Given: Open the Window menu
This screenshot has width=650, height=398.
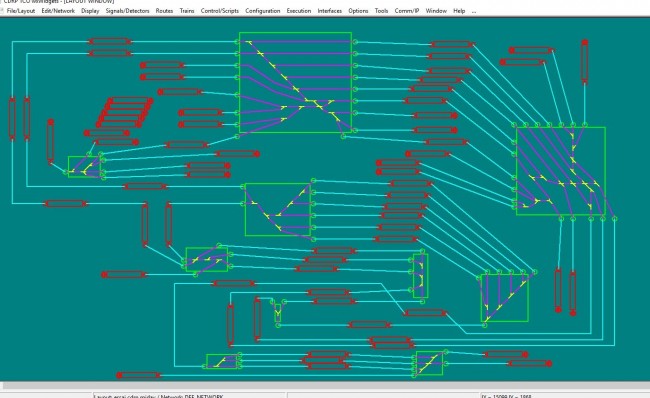Looking at the screenshot, I should click(436, 11).
